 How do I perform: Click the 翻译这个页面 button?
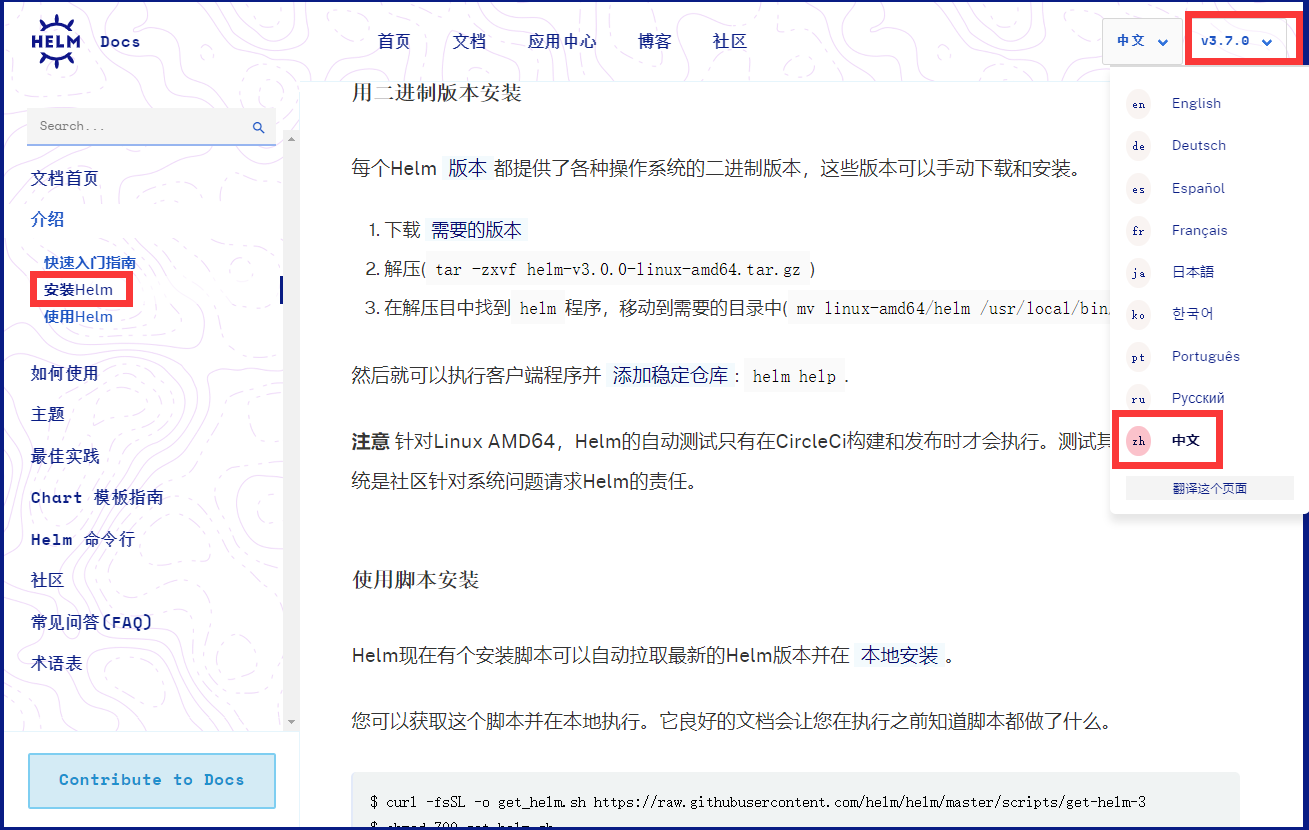(x=1210, y=488)
